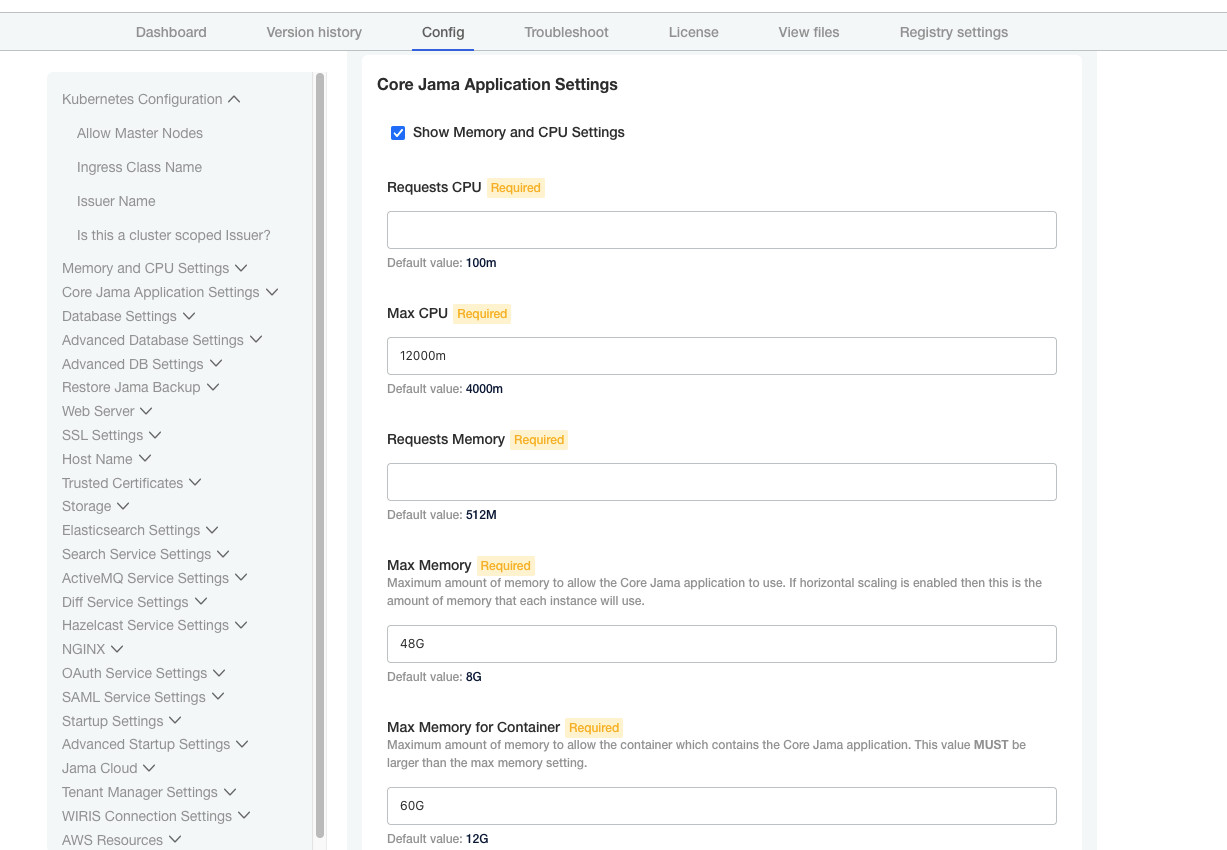
Task: Click the Requests CPU input field
Action: pyautogui.click(x=722, y=230)
